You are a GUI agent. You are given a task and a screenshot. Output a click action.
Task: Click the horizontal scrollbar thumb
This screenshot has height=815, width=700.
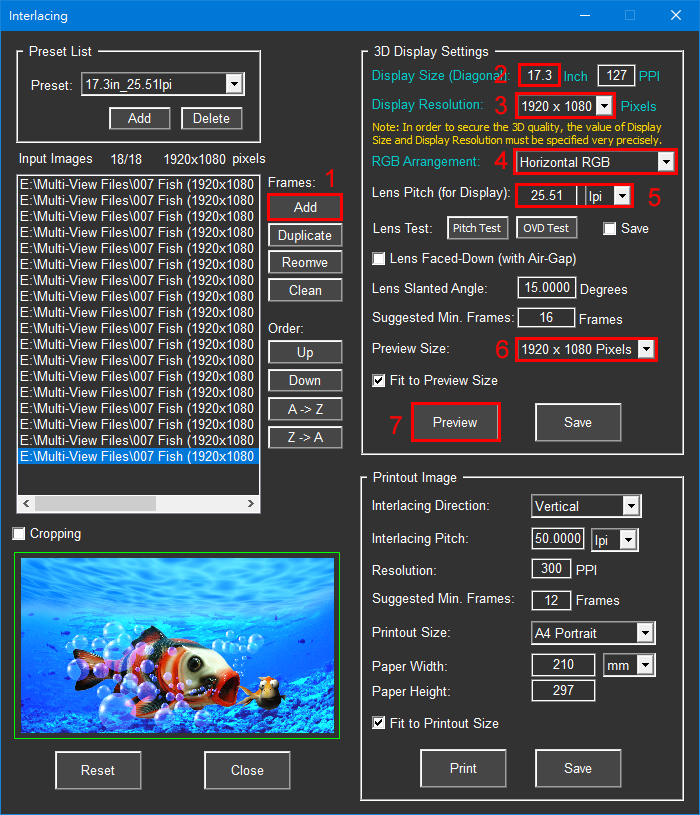click(95, 504)
